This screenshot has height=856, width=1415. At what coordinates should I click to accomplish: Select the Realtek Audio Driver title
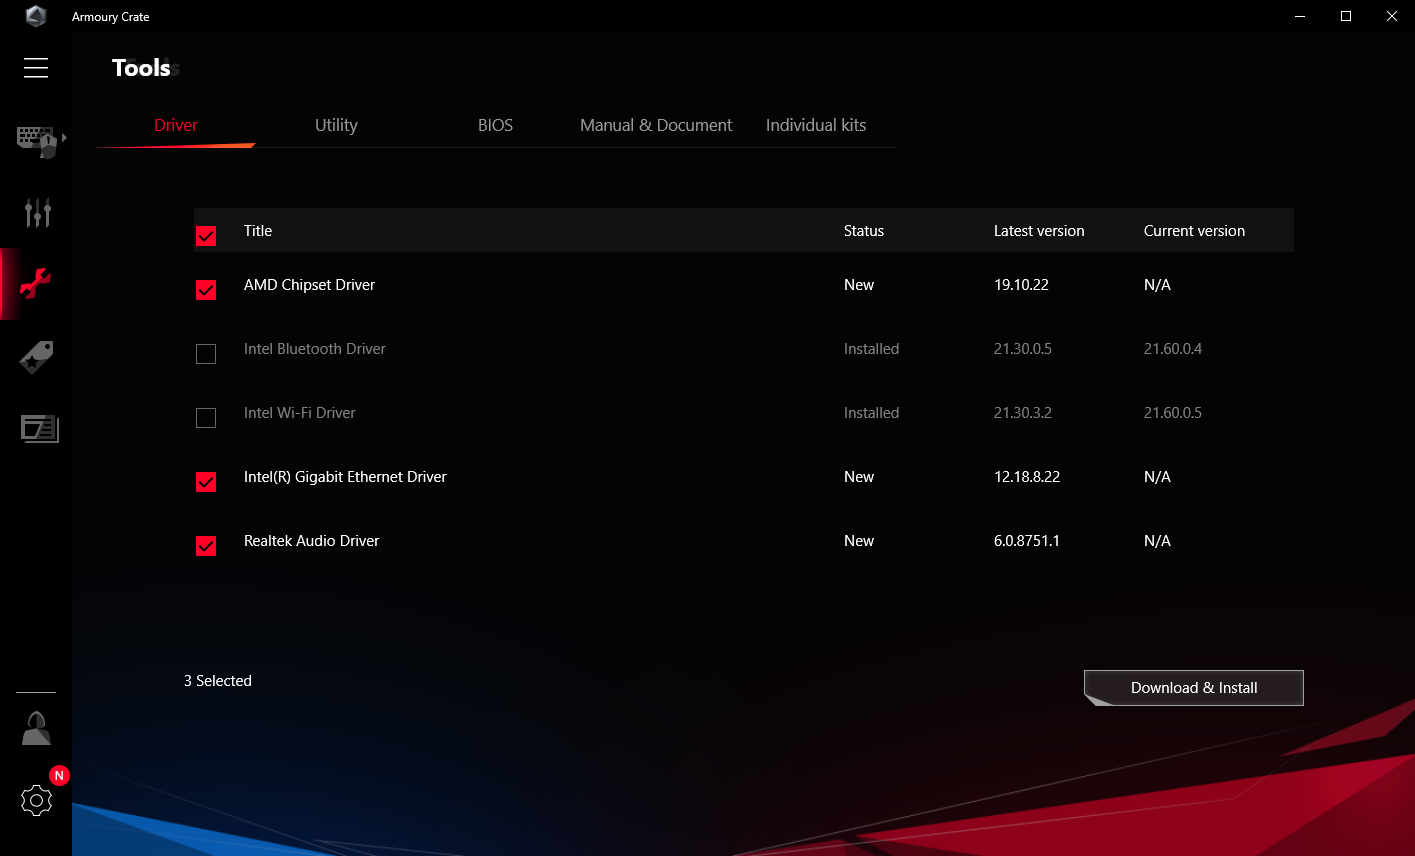[x=312, y=541]
